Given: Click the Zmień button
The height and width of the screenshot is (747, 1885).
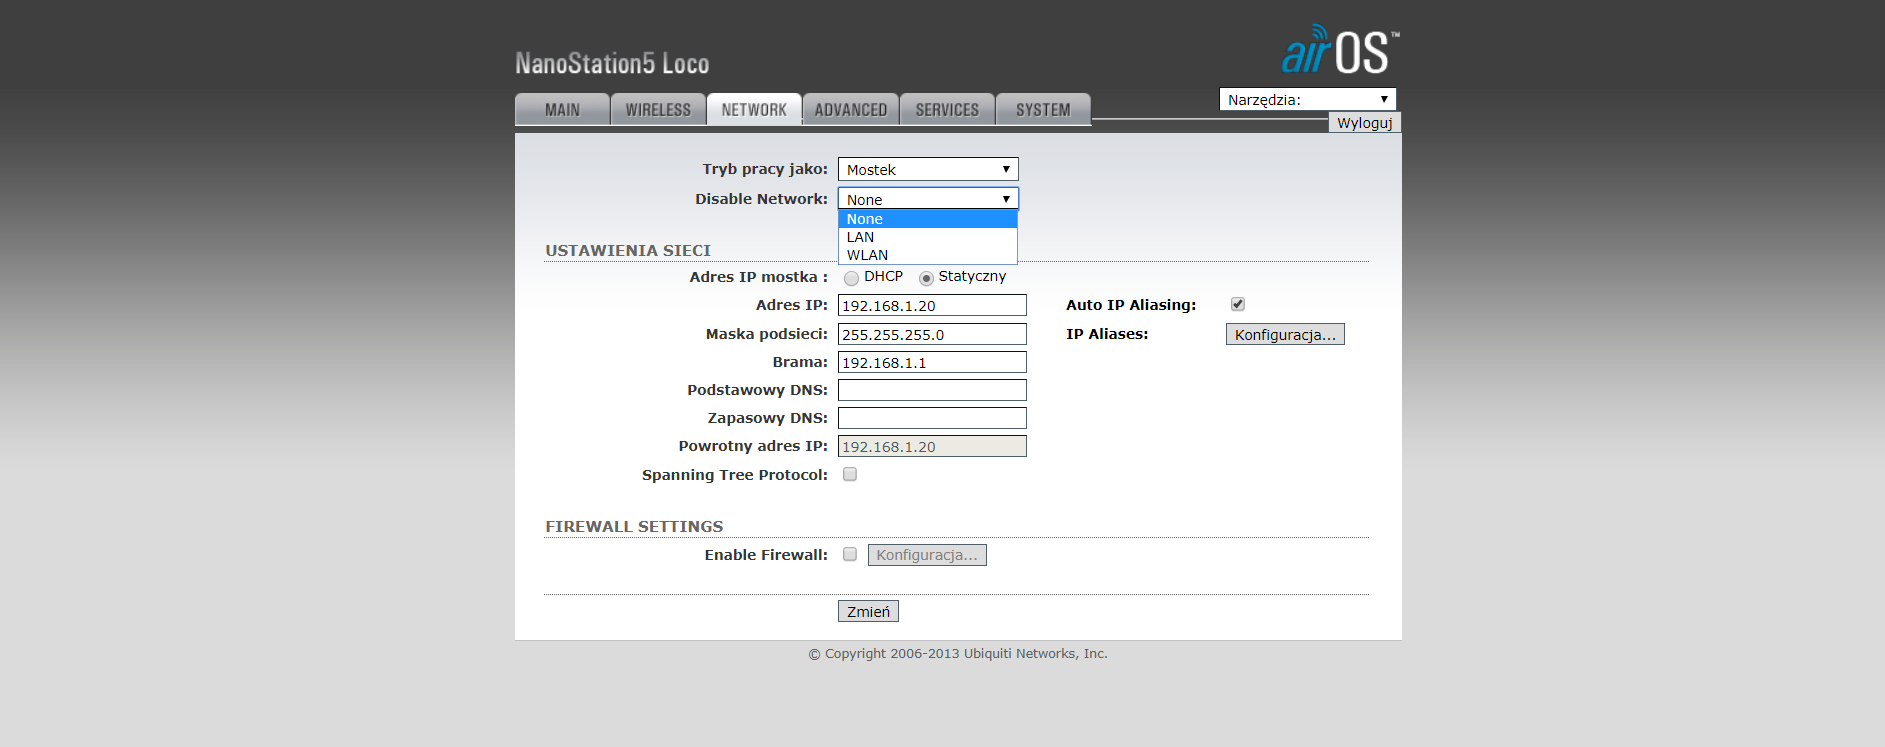Looking at the screenshot, I should pyautogui.click(x=868, y=611).
